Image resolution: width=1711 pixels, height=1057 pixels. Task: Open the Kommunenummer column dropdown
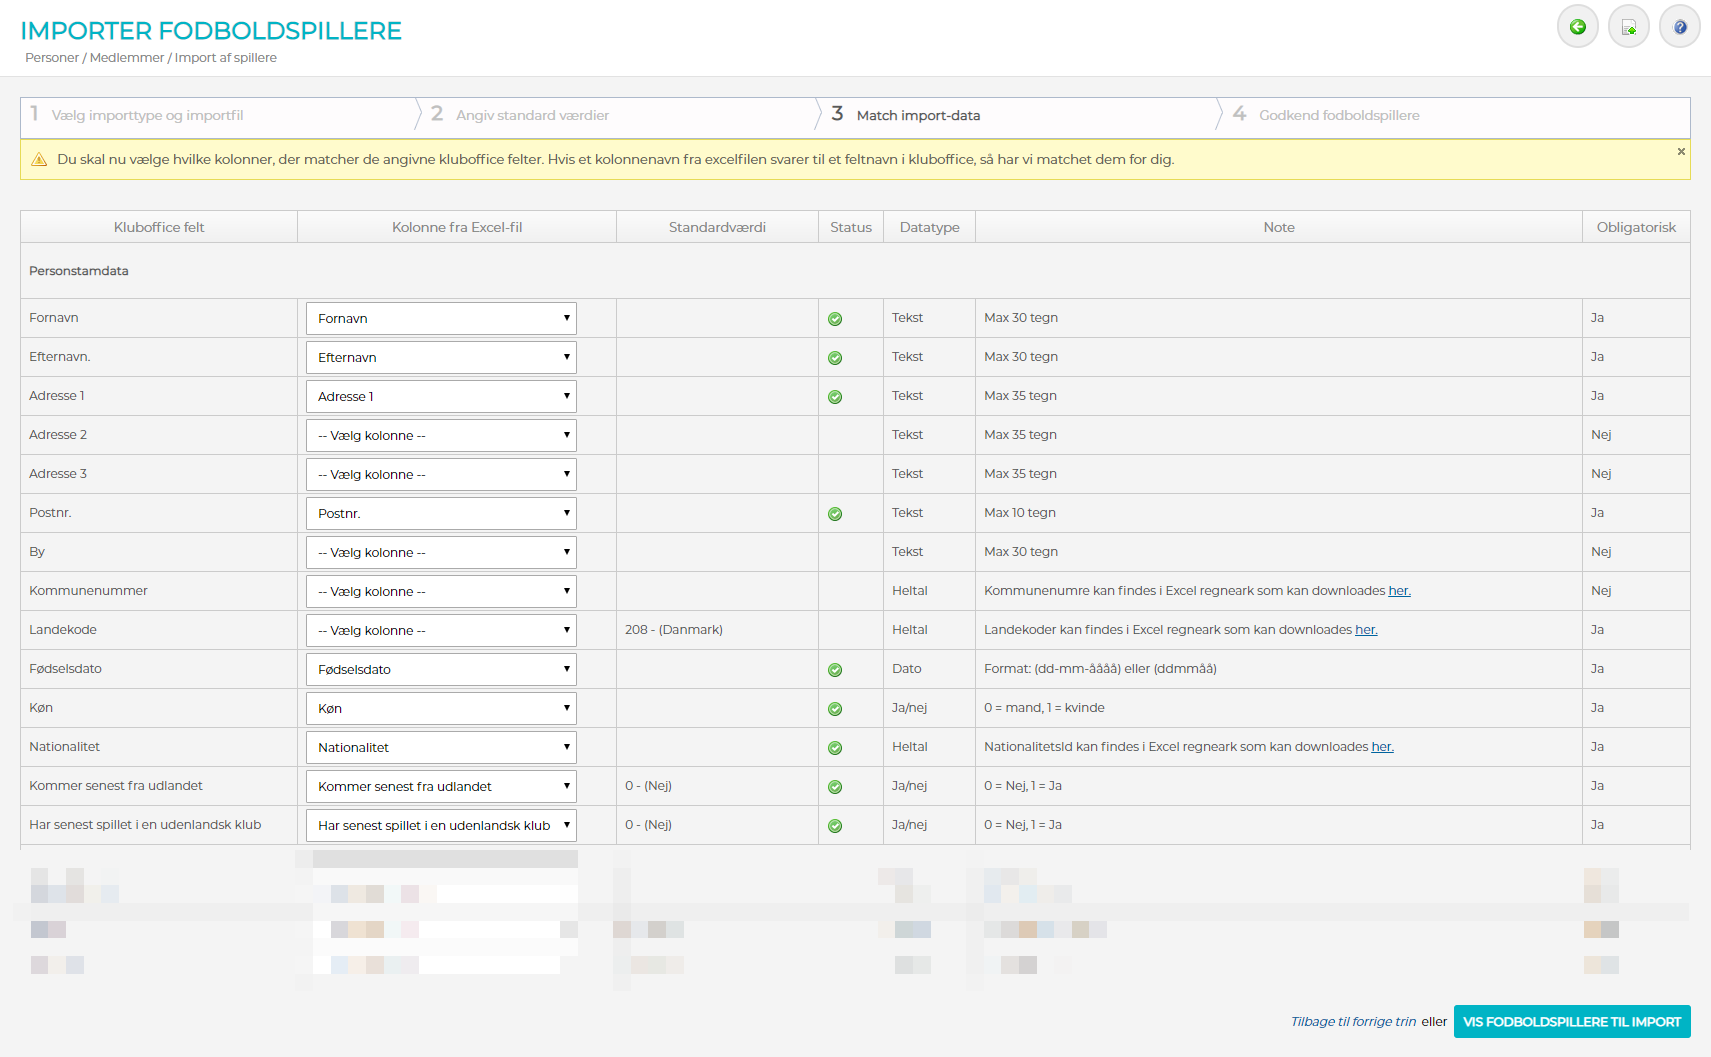point(441,592)
